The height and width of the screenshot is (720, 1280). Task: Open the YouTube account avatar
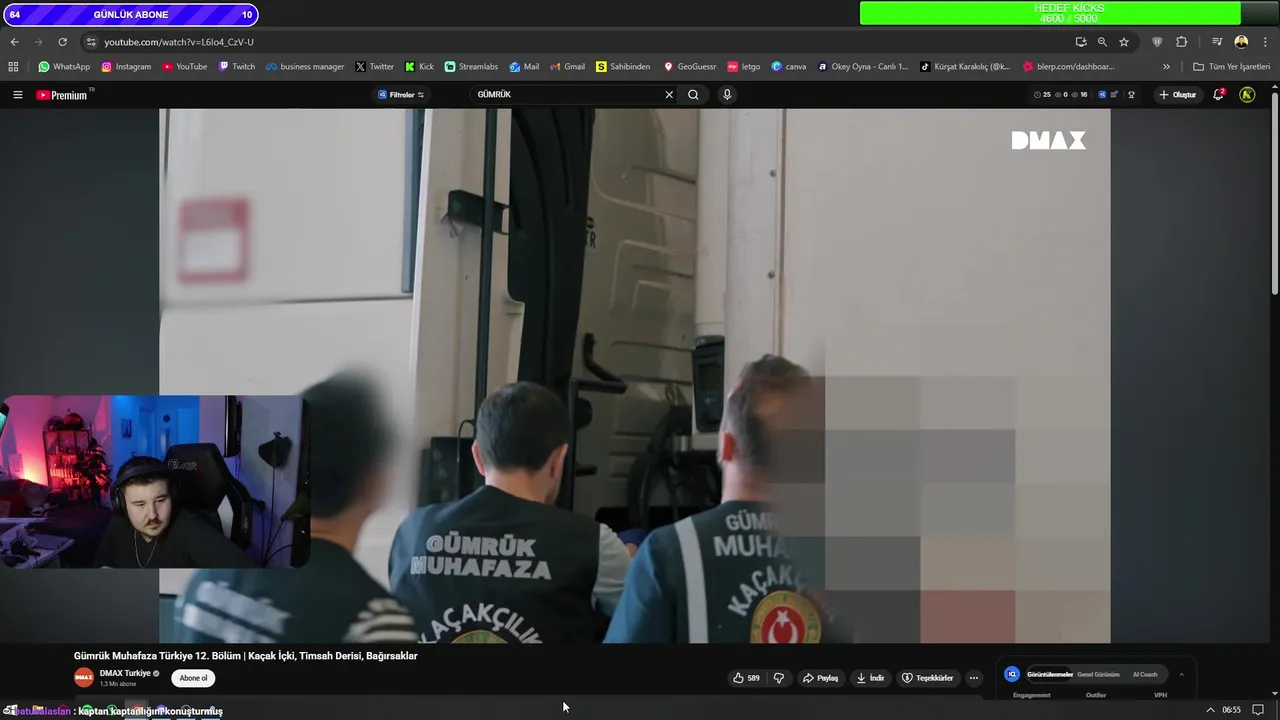click(x=1247, y=95)
